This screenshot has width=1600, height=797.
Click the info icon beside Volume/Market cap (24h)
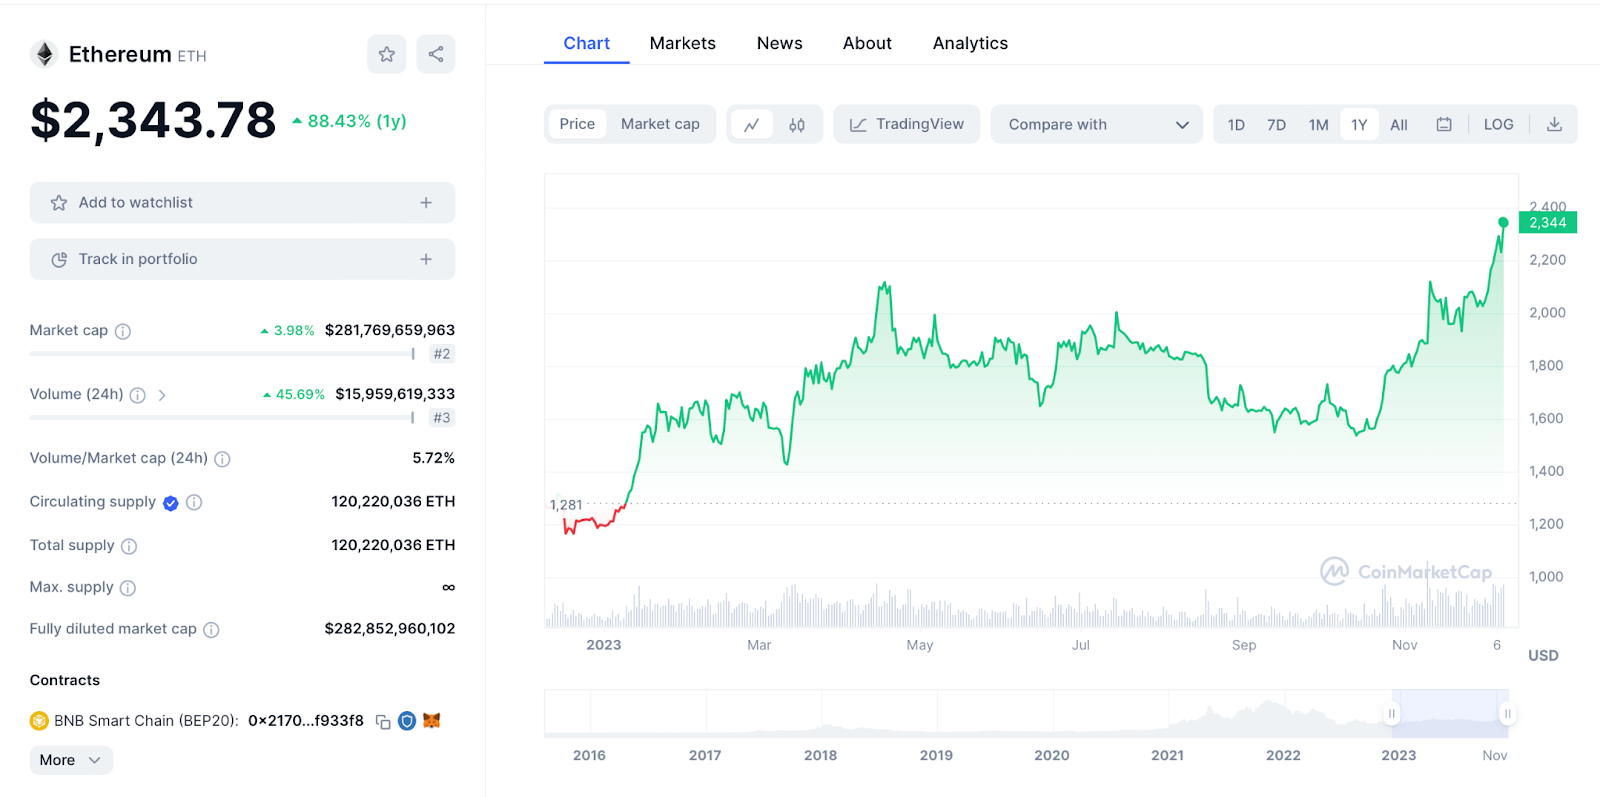point(222,459)
